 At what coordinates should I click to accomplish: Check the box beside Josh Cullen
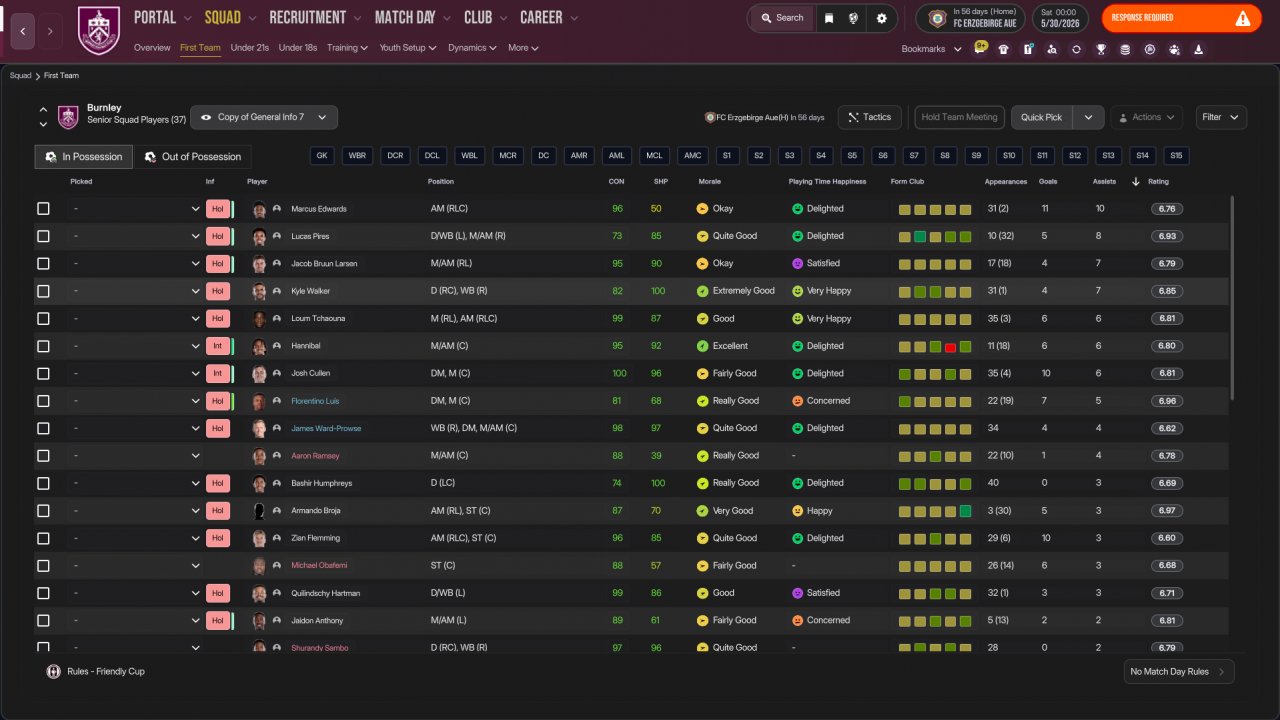(43, 373)
